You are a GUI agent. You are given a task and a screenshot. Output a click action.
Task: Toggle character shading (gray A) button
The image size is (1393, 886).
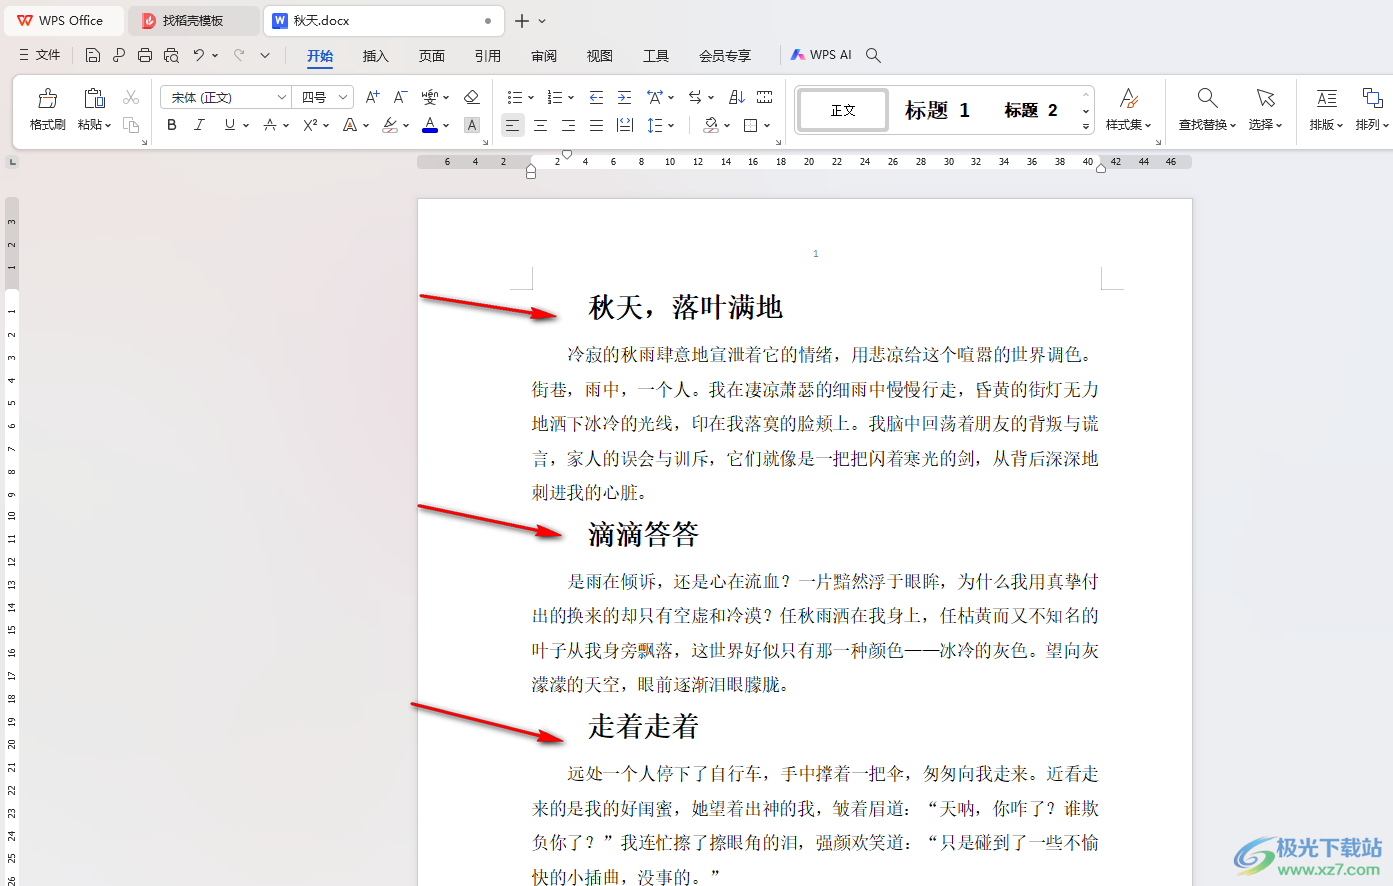(472, 125)
